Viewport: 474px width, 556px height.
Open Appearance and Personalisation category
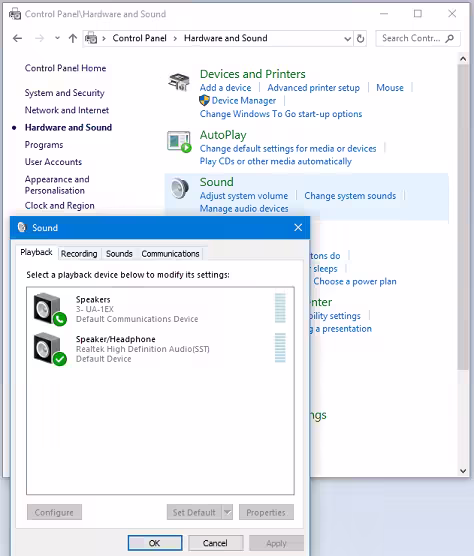tap(57, 185)
